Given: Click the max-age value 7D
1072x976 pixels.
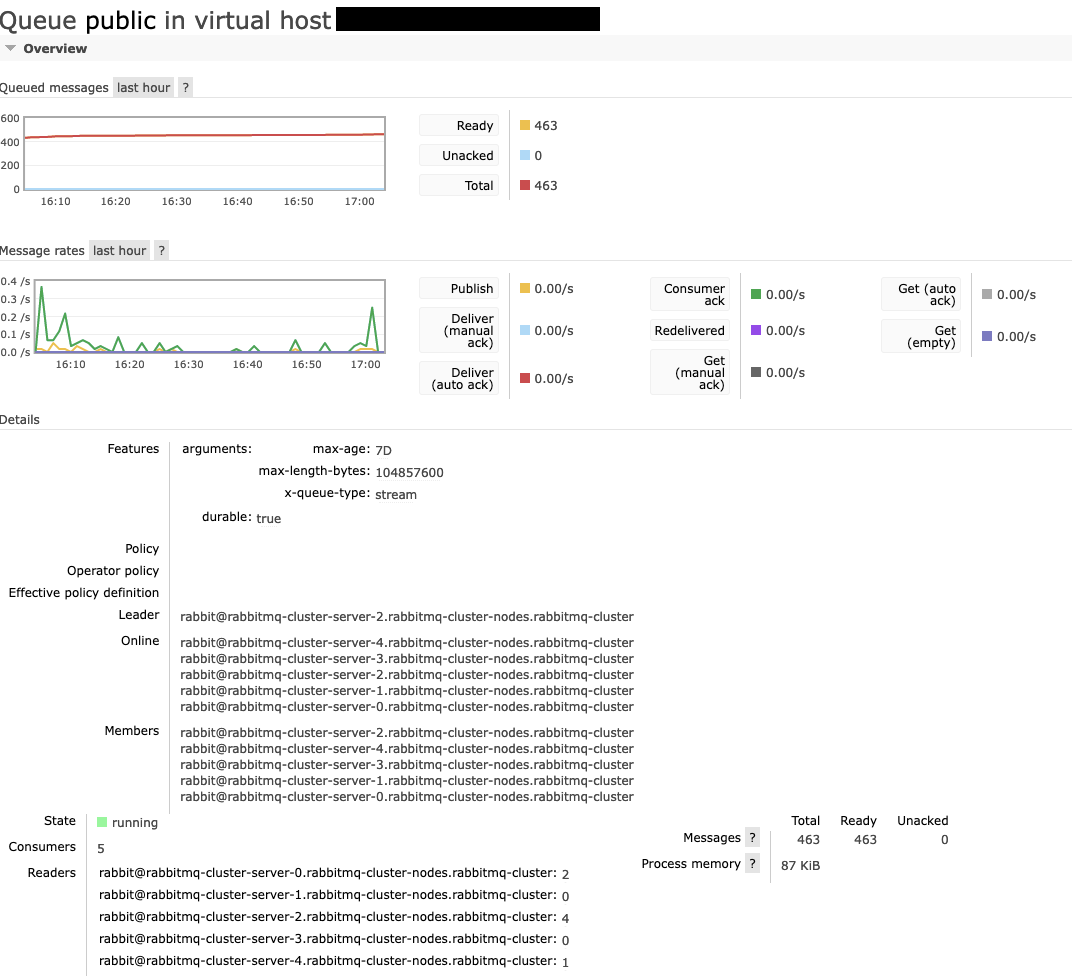Looking at the screenshot, I should click(x=384, y=450).
